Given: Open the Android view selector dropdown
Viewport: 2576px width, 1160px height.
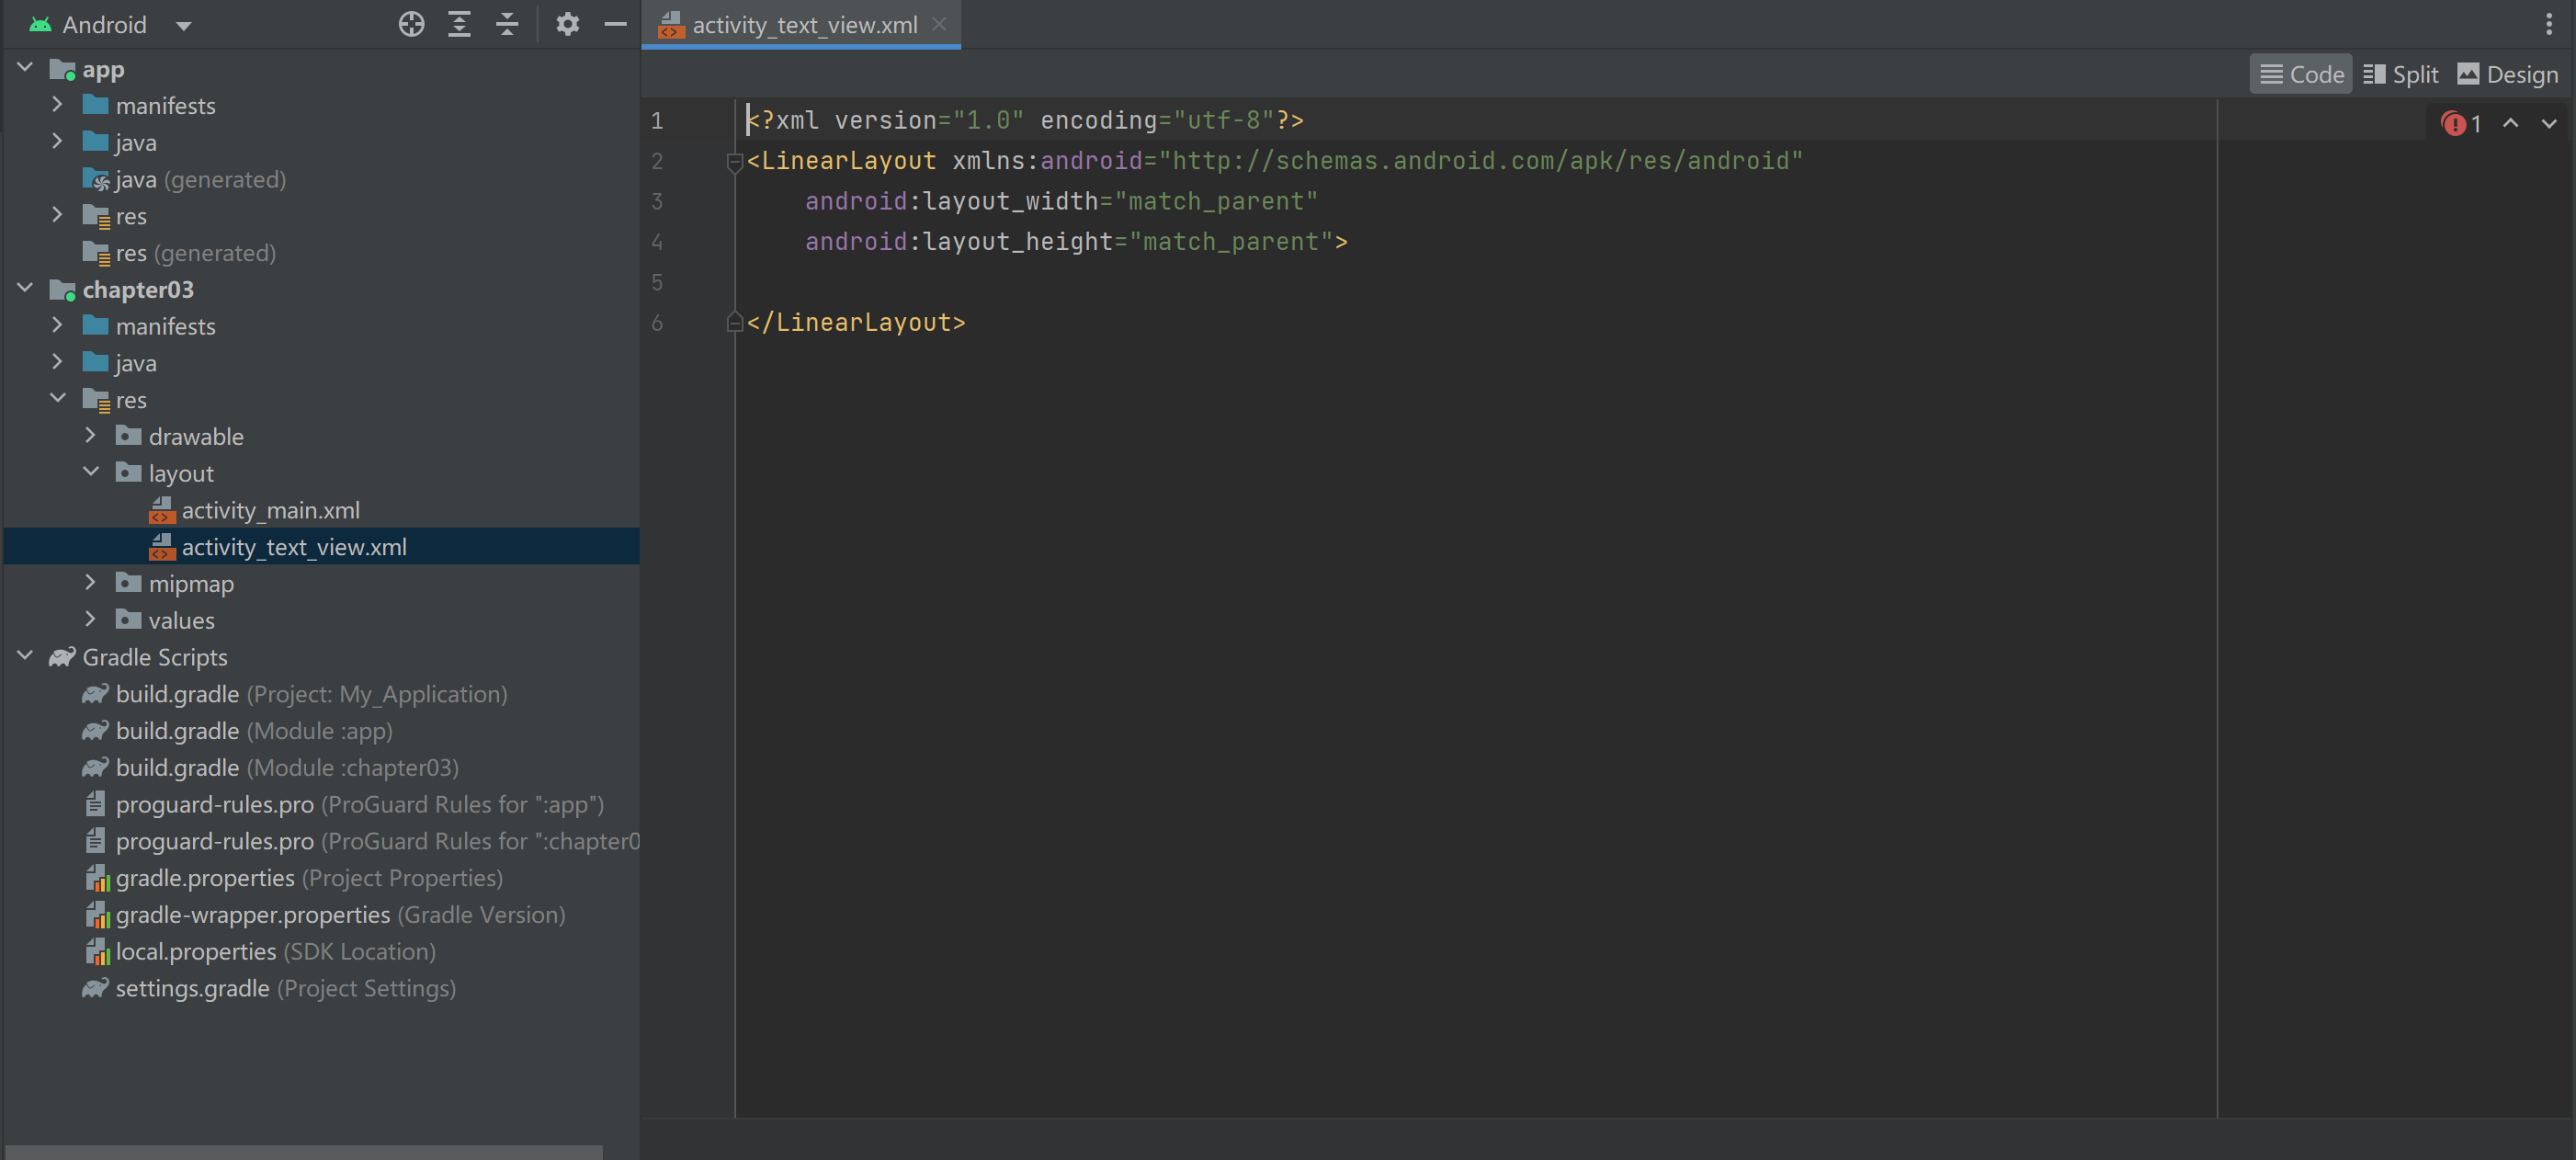Looking at the screenshot, I should pyautogui.click(x=183, y=26).
